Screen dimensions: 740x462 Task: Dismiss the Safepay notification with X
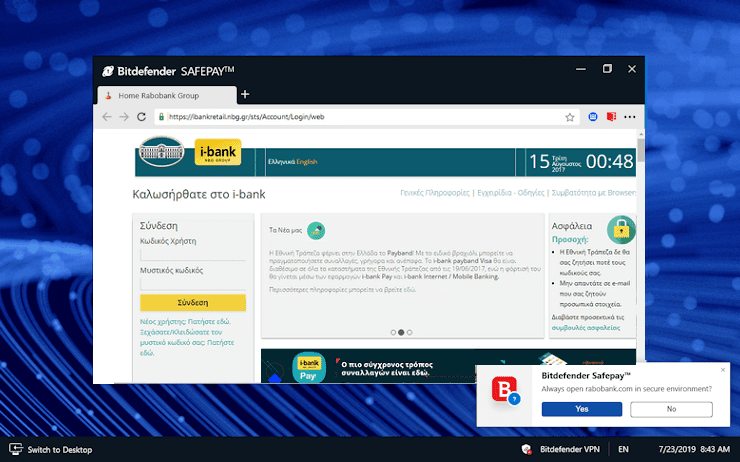click(x=723, y=370)
